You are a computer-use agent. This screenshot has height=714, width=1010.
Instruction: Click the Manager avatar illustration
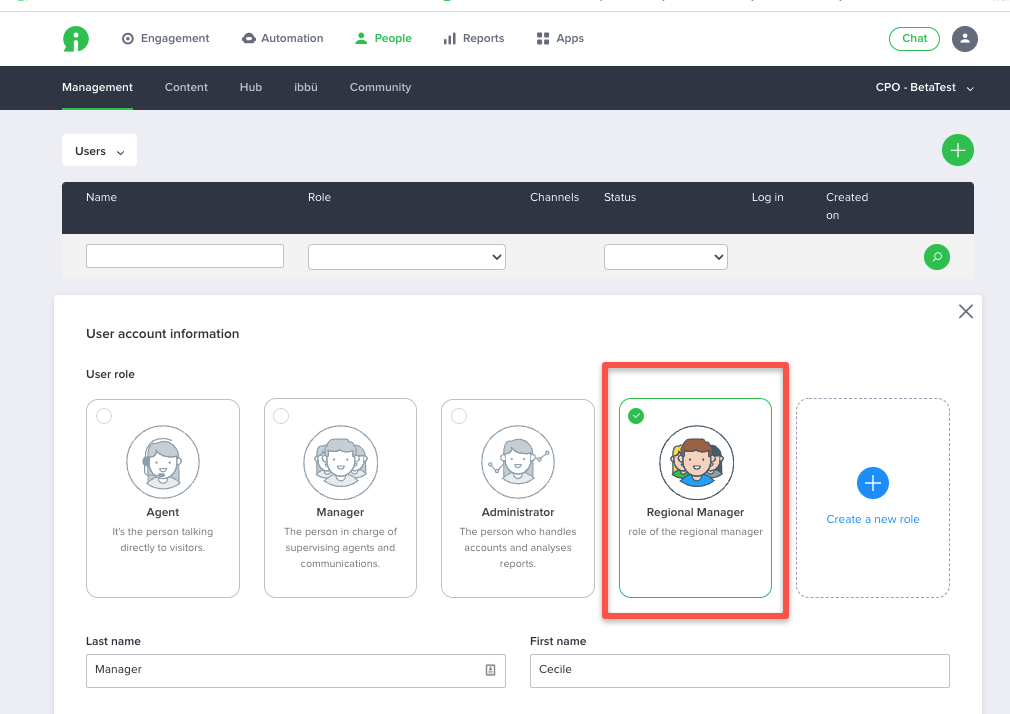(340, 462)
